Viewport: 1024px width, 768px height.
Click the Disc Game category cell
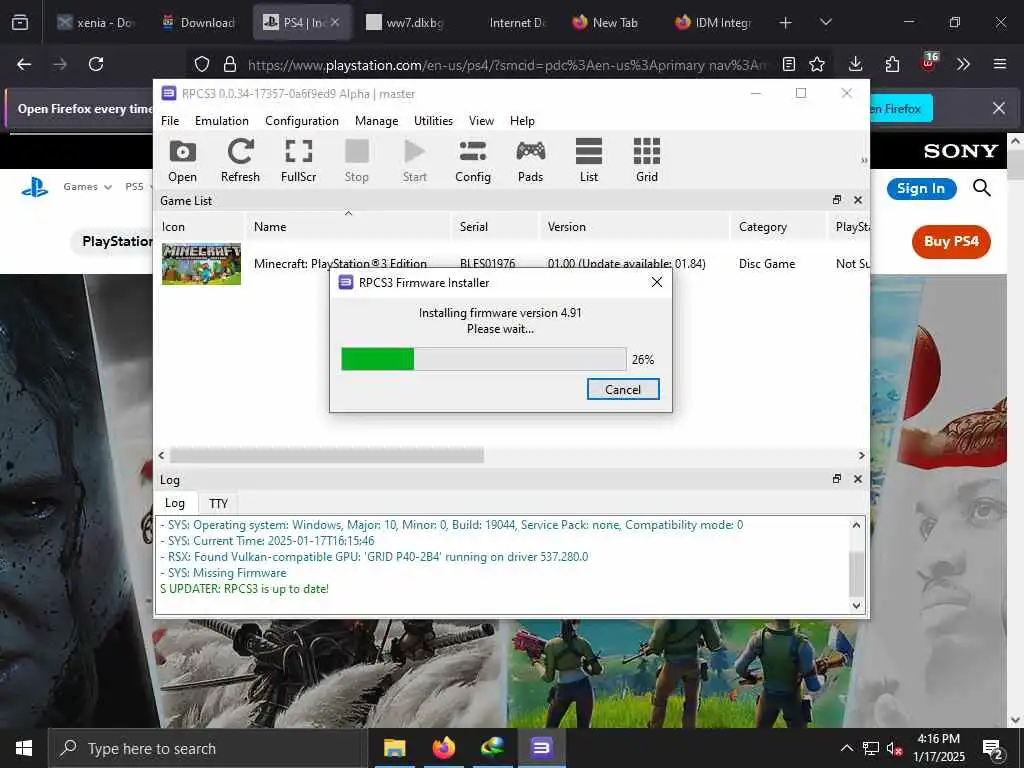[767, 264]
